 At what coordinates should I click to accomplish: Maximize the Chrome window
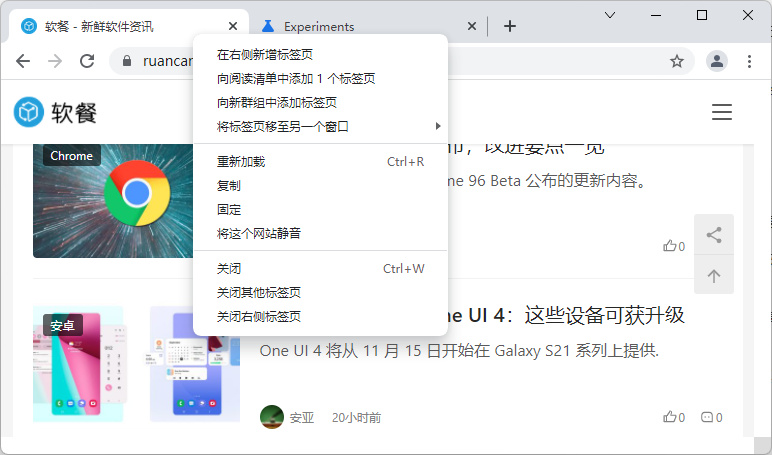point(702,15)
